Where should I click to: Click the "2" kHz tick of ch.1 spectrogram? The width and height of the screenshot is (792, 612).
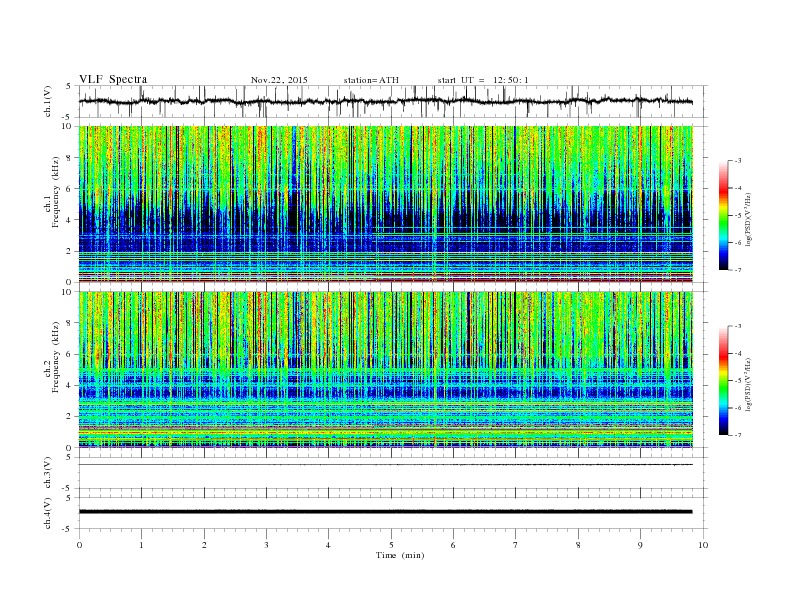point(70,251)
